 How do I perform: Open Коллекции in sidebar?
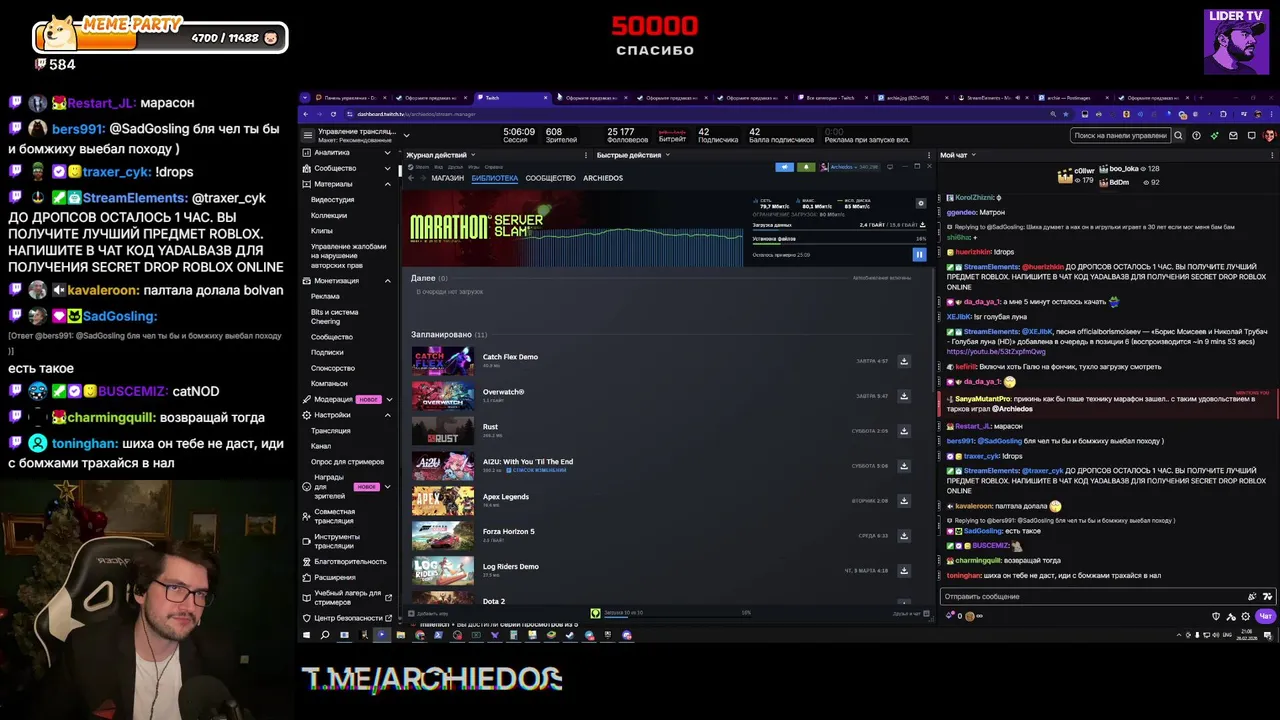pos(329,216)
